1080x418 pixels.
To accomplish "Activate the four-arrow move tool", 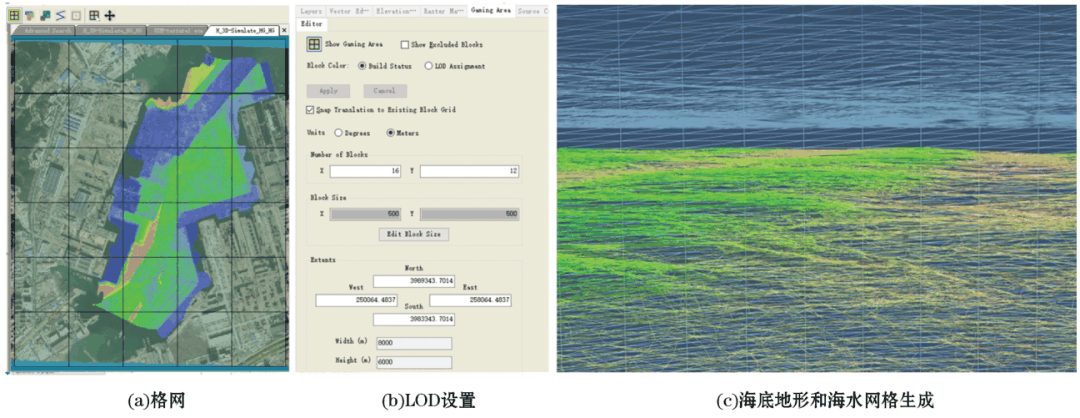I will pos(109,15).
